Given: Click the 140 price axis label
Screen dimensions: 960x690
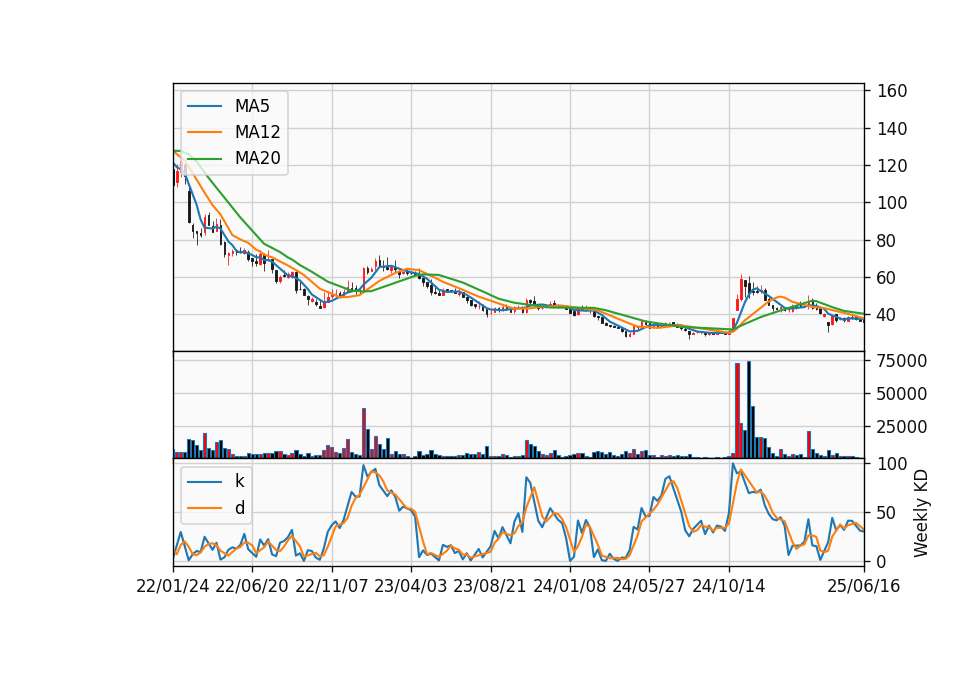Looking at the screenshot, I should tap(892, 129).
